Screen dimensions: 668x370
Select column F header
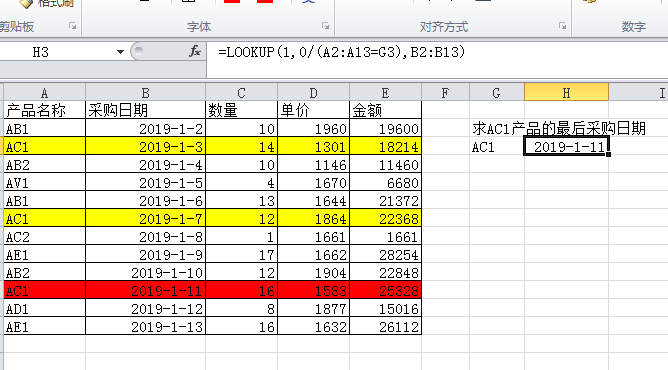point(445,93)
